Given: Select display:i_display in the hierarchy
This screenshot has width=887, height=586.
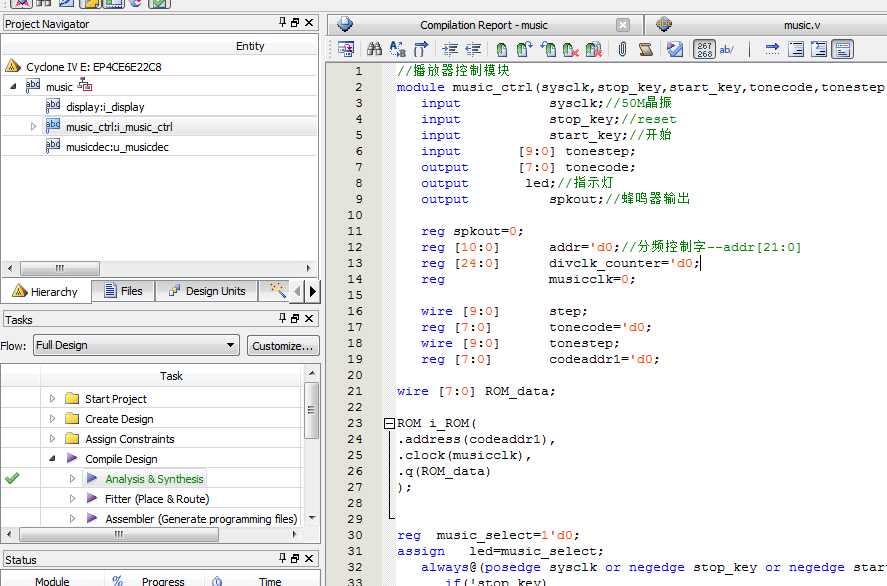Looking at the screenshot, I should pyautogui.click(x=104, y=107).
